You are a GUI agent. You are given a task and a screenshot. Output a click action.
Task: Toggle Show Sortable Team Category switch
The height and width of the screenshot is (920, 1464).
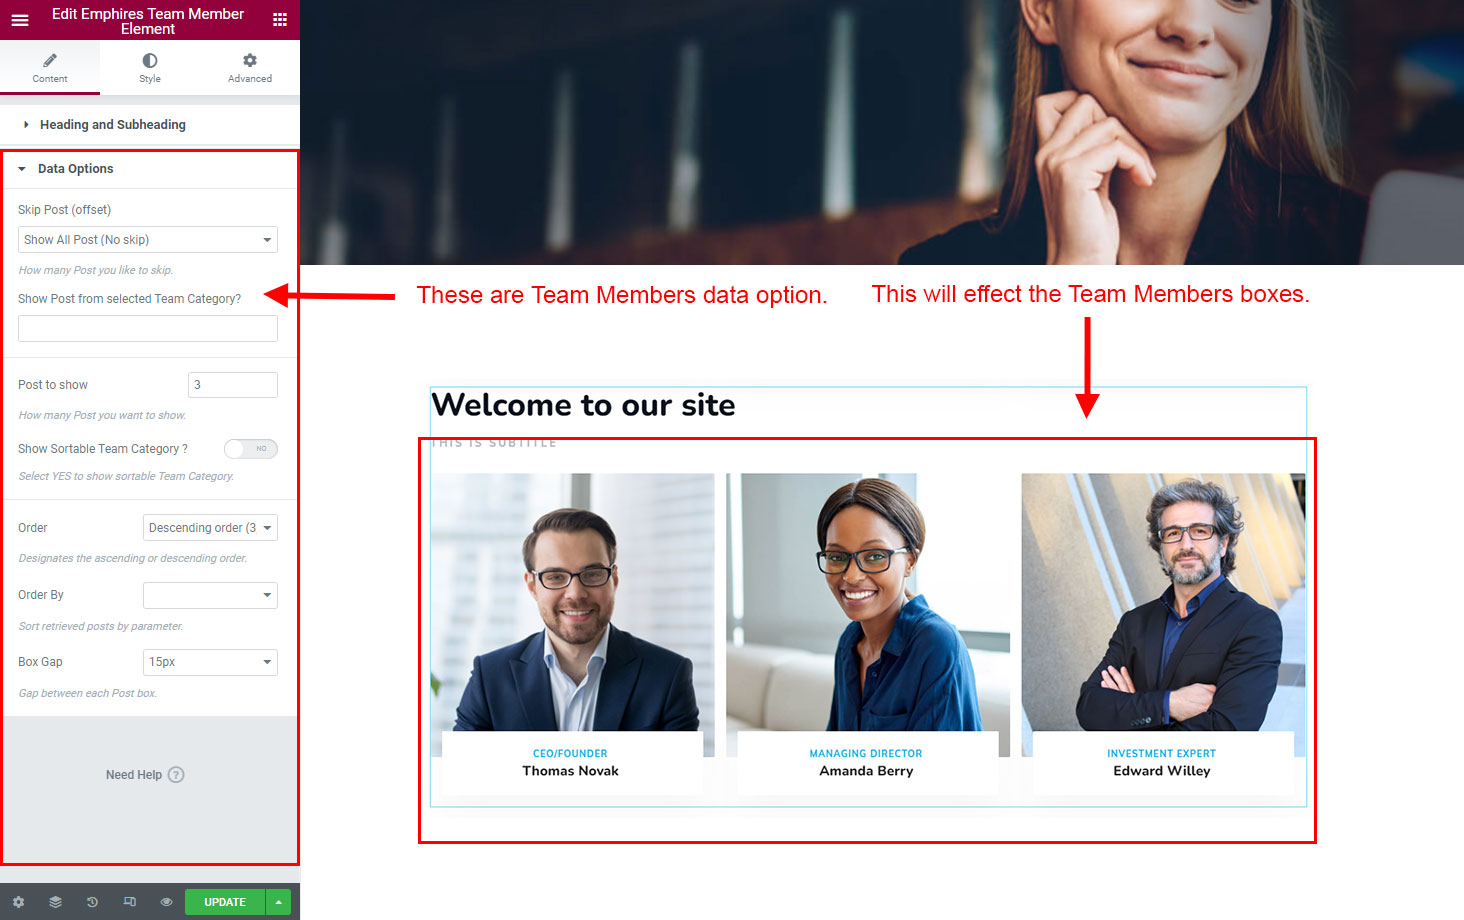(x=250, y=449)
